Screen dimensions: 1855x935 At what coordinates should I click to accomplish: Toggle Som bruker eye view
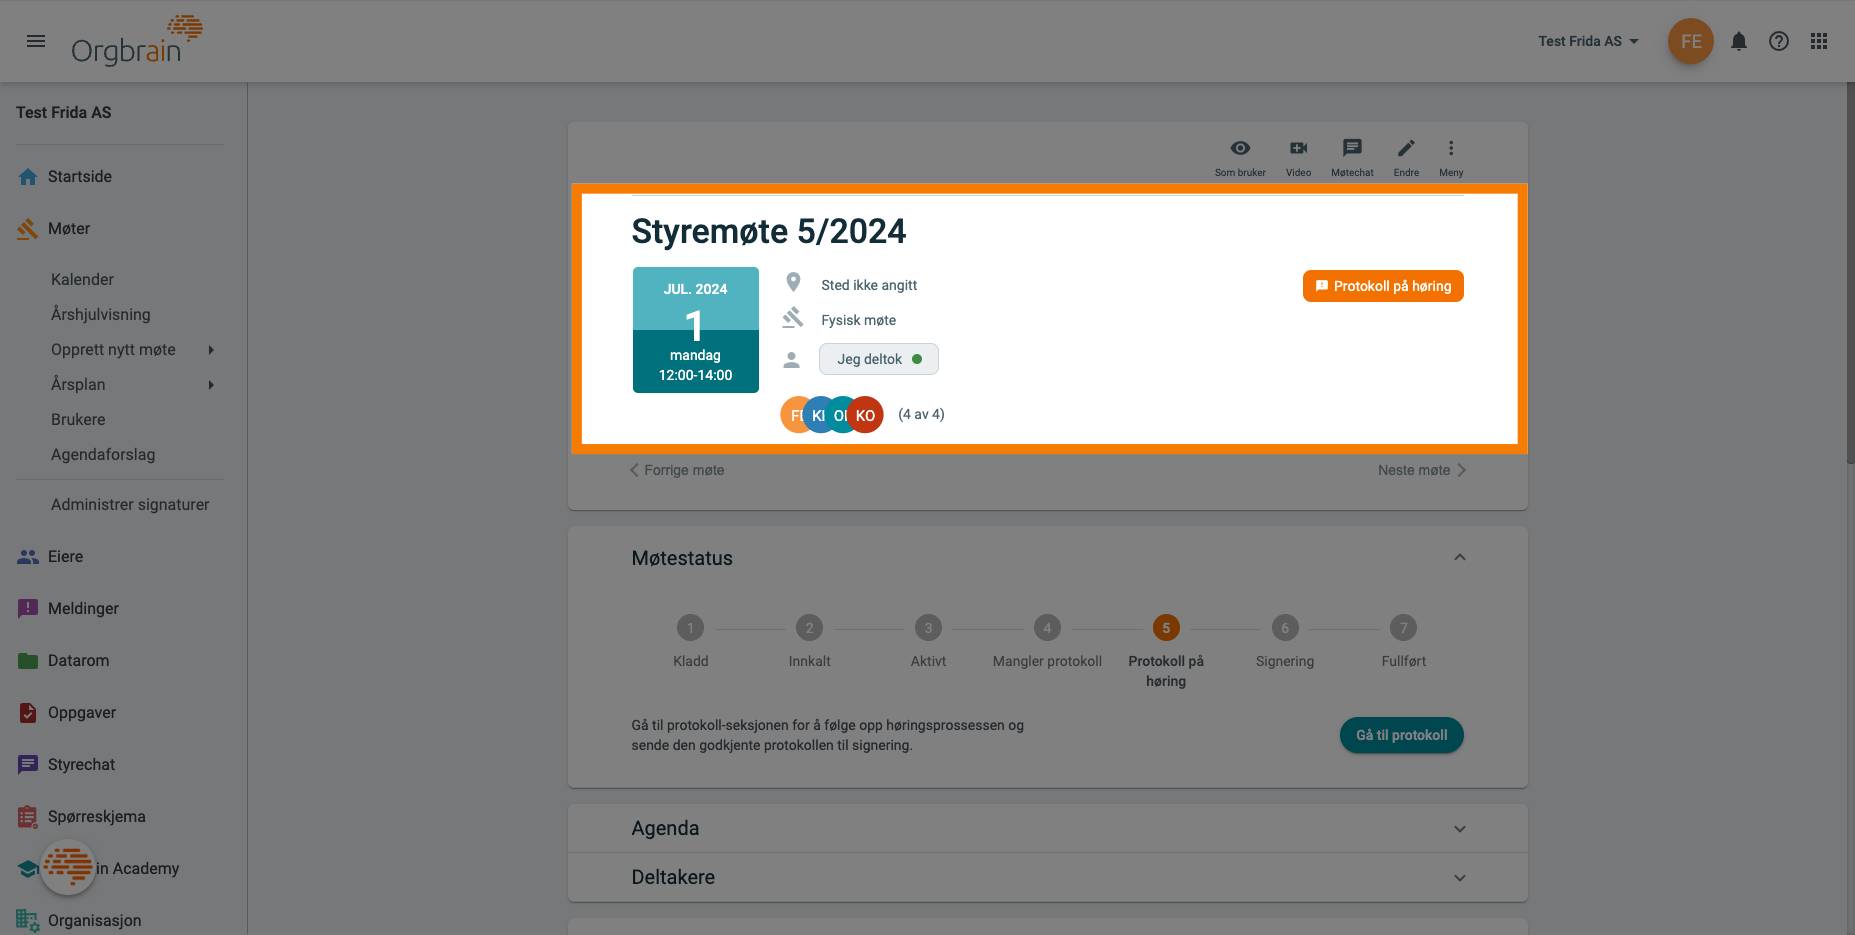click(x=1240, y=157)
